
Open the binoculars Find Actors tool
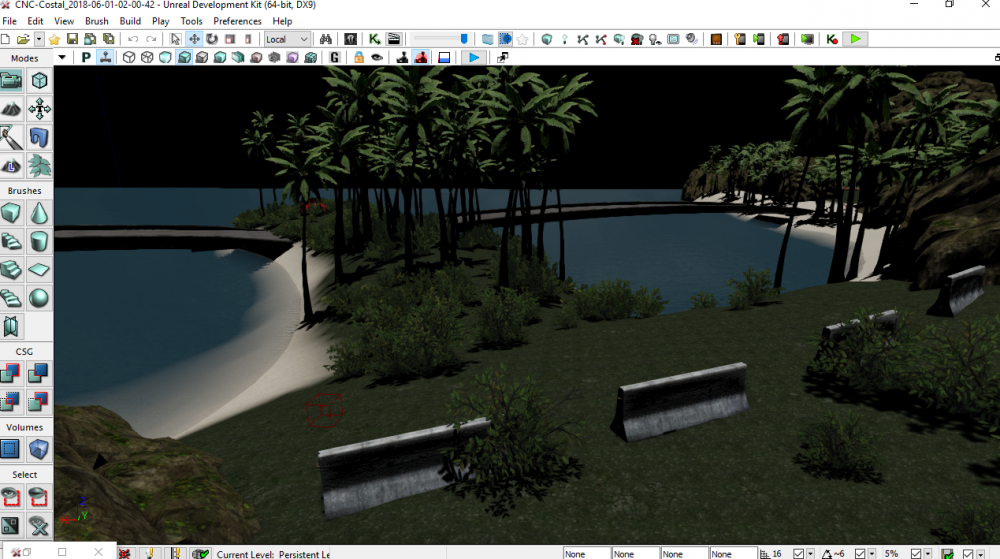point(326,40)
